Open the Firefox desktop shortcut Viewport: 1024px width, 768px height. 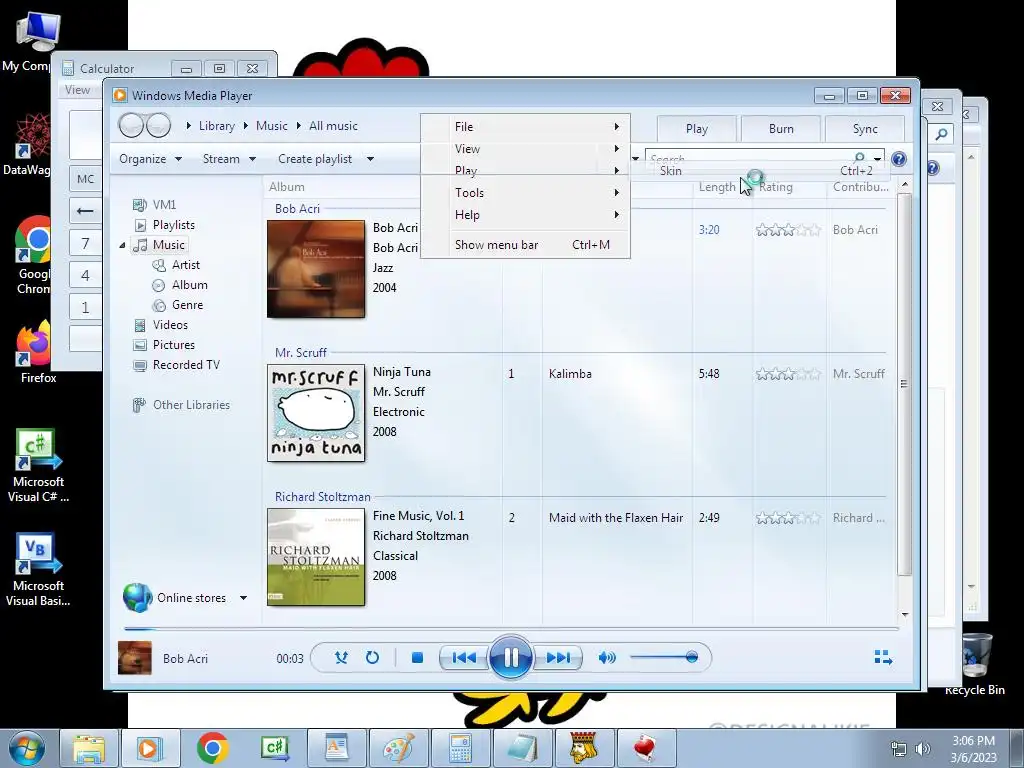[37, 353]
